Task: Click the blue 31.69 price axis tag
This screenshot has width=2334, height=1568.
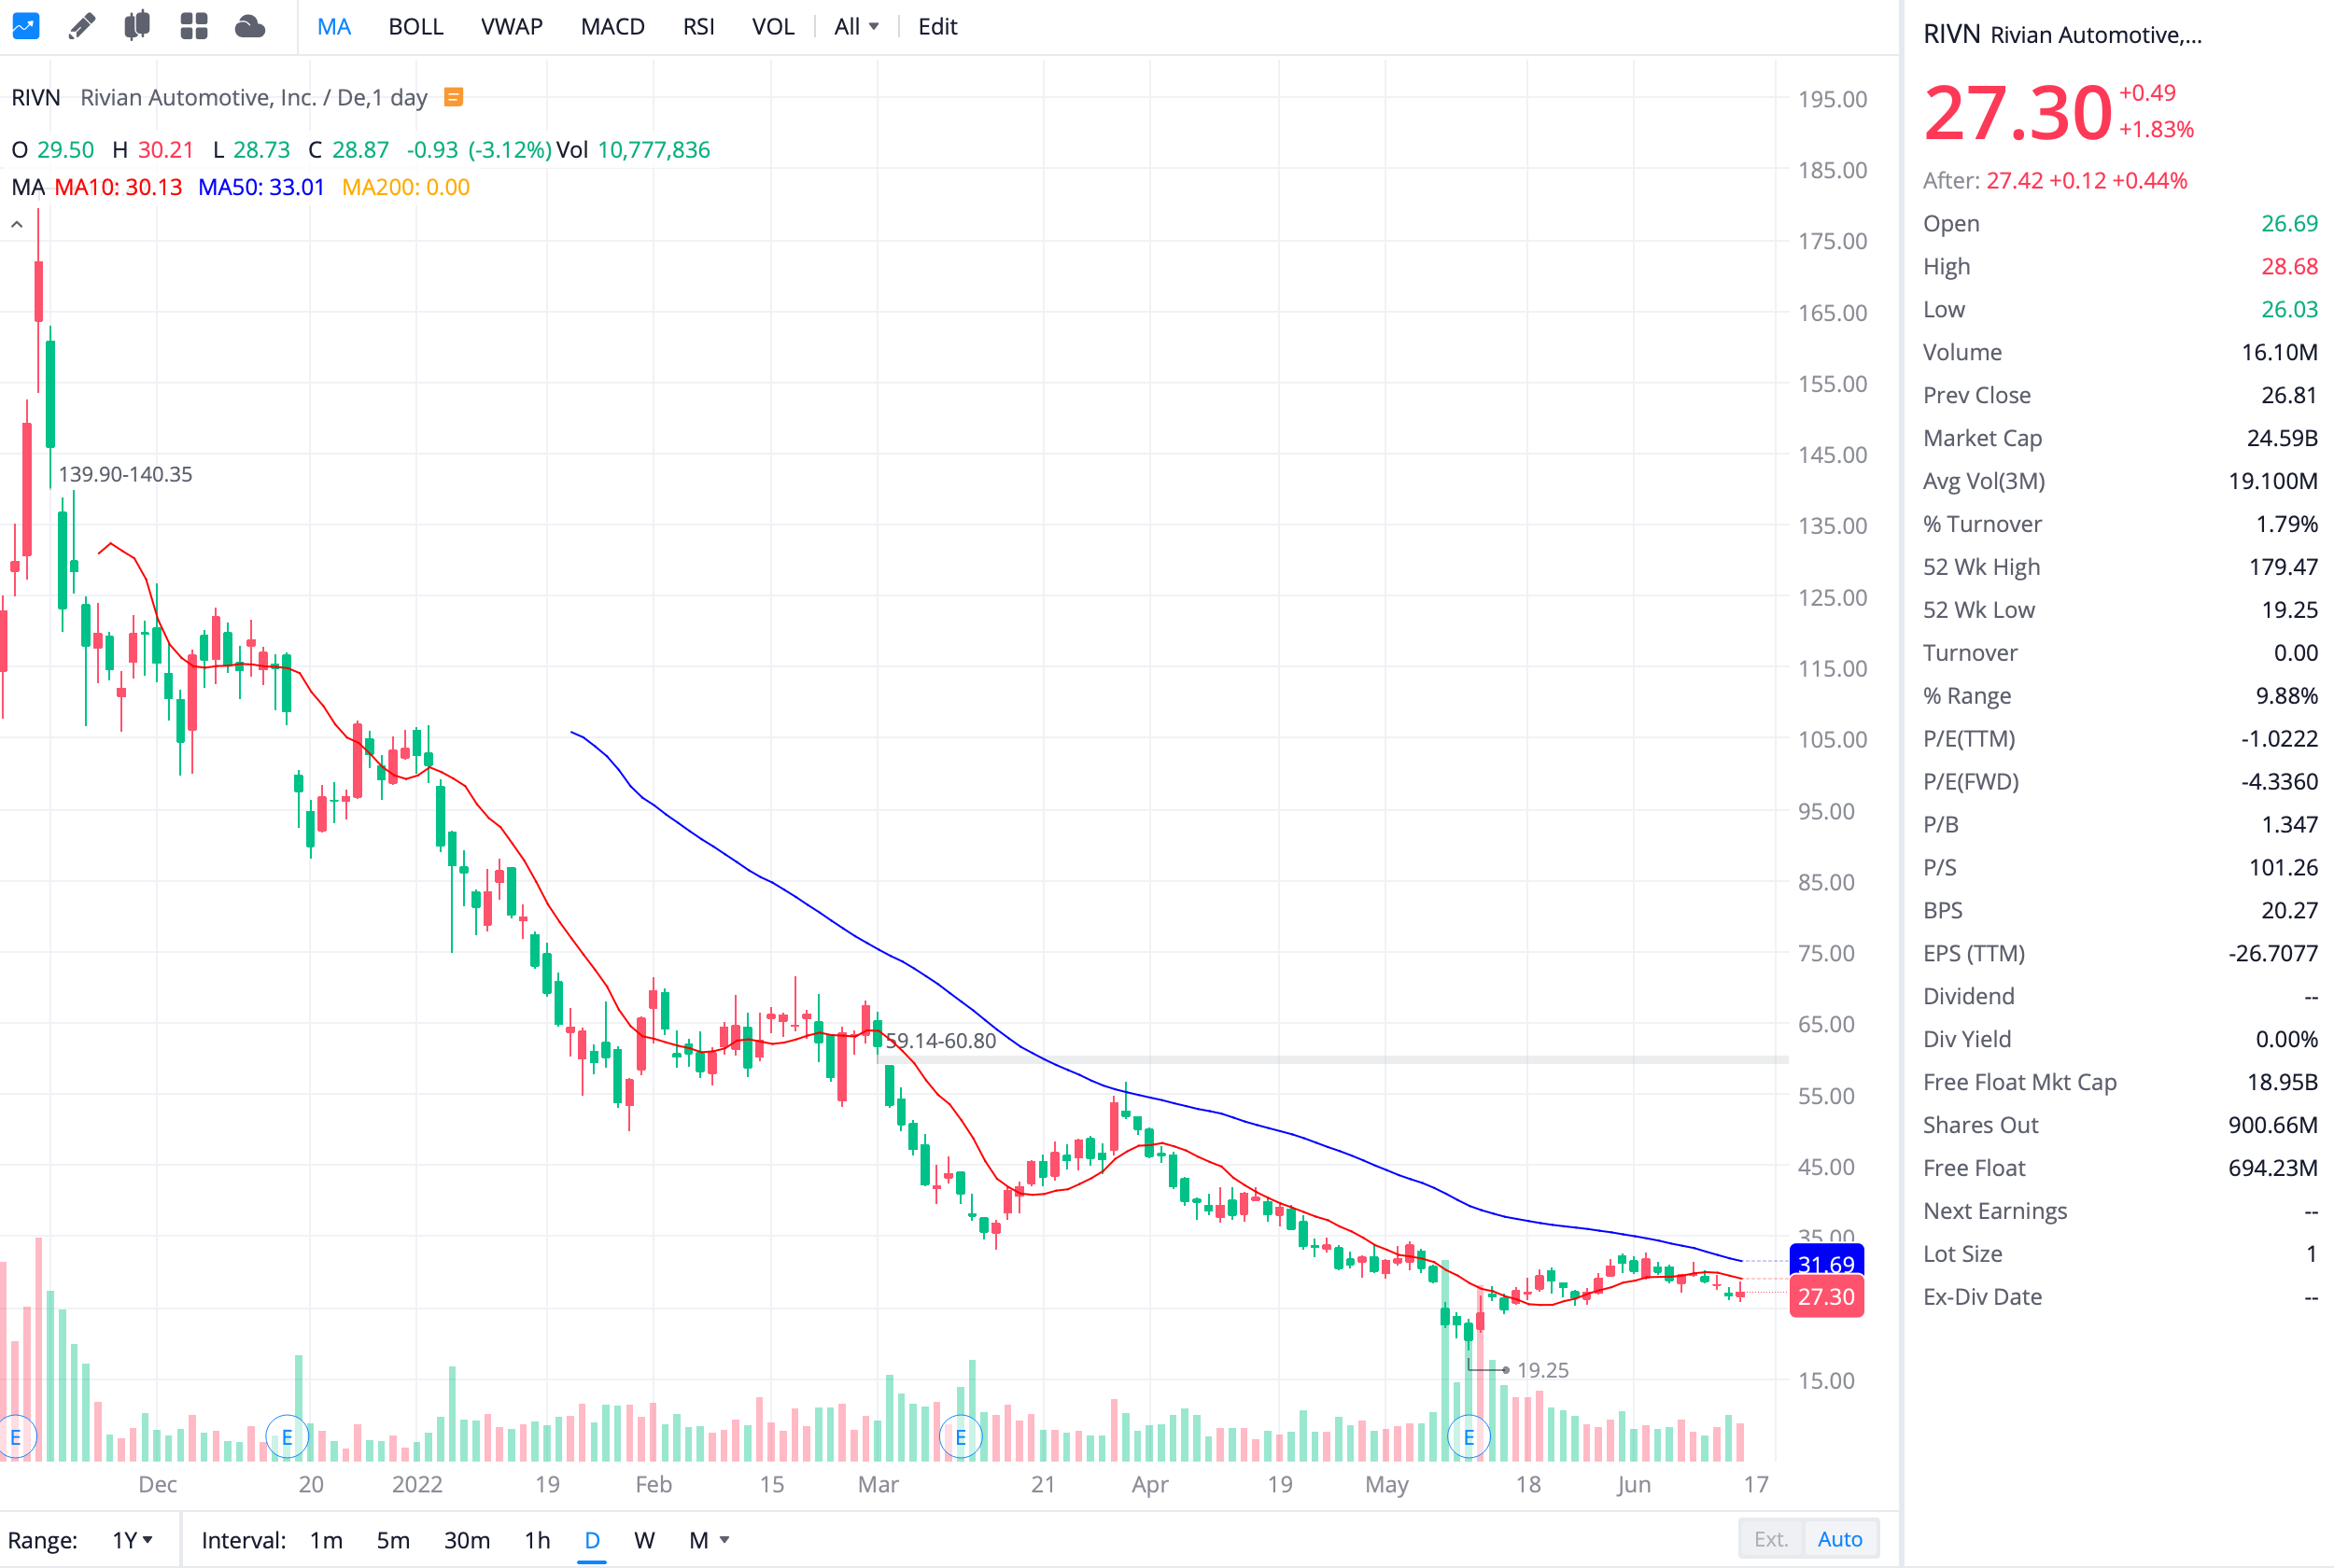Action: click(1826, 1262)
